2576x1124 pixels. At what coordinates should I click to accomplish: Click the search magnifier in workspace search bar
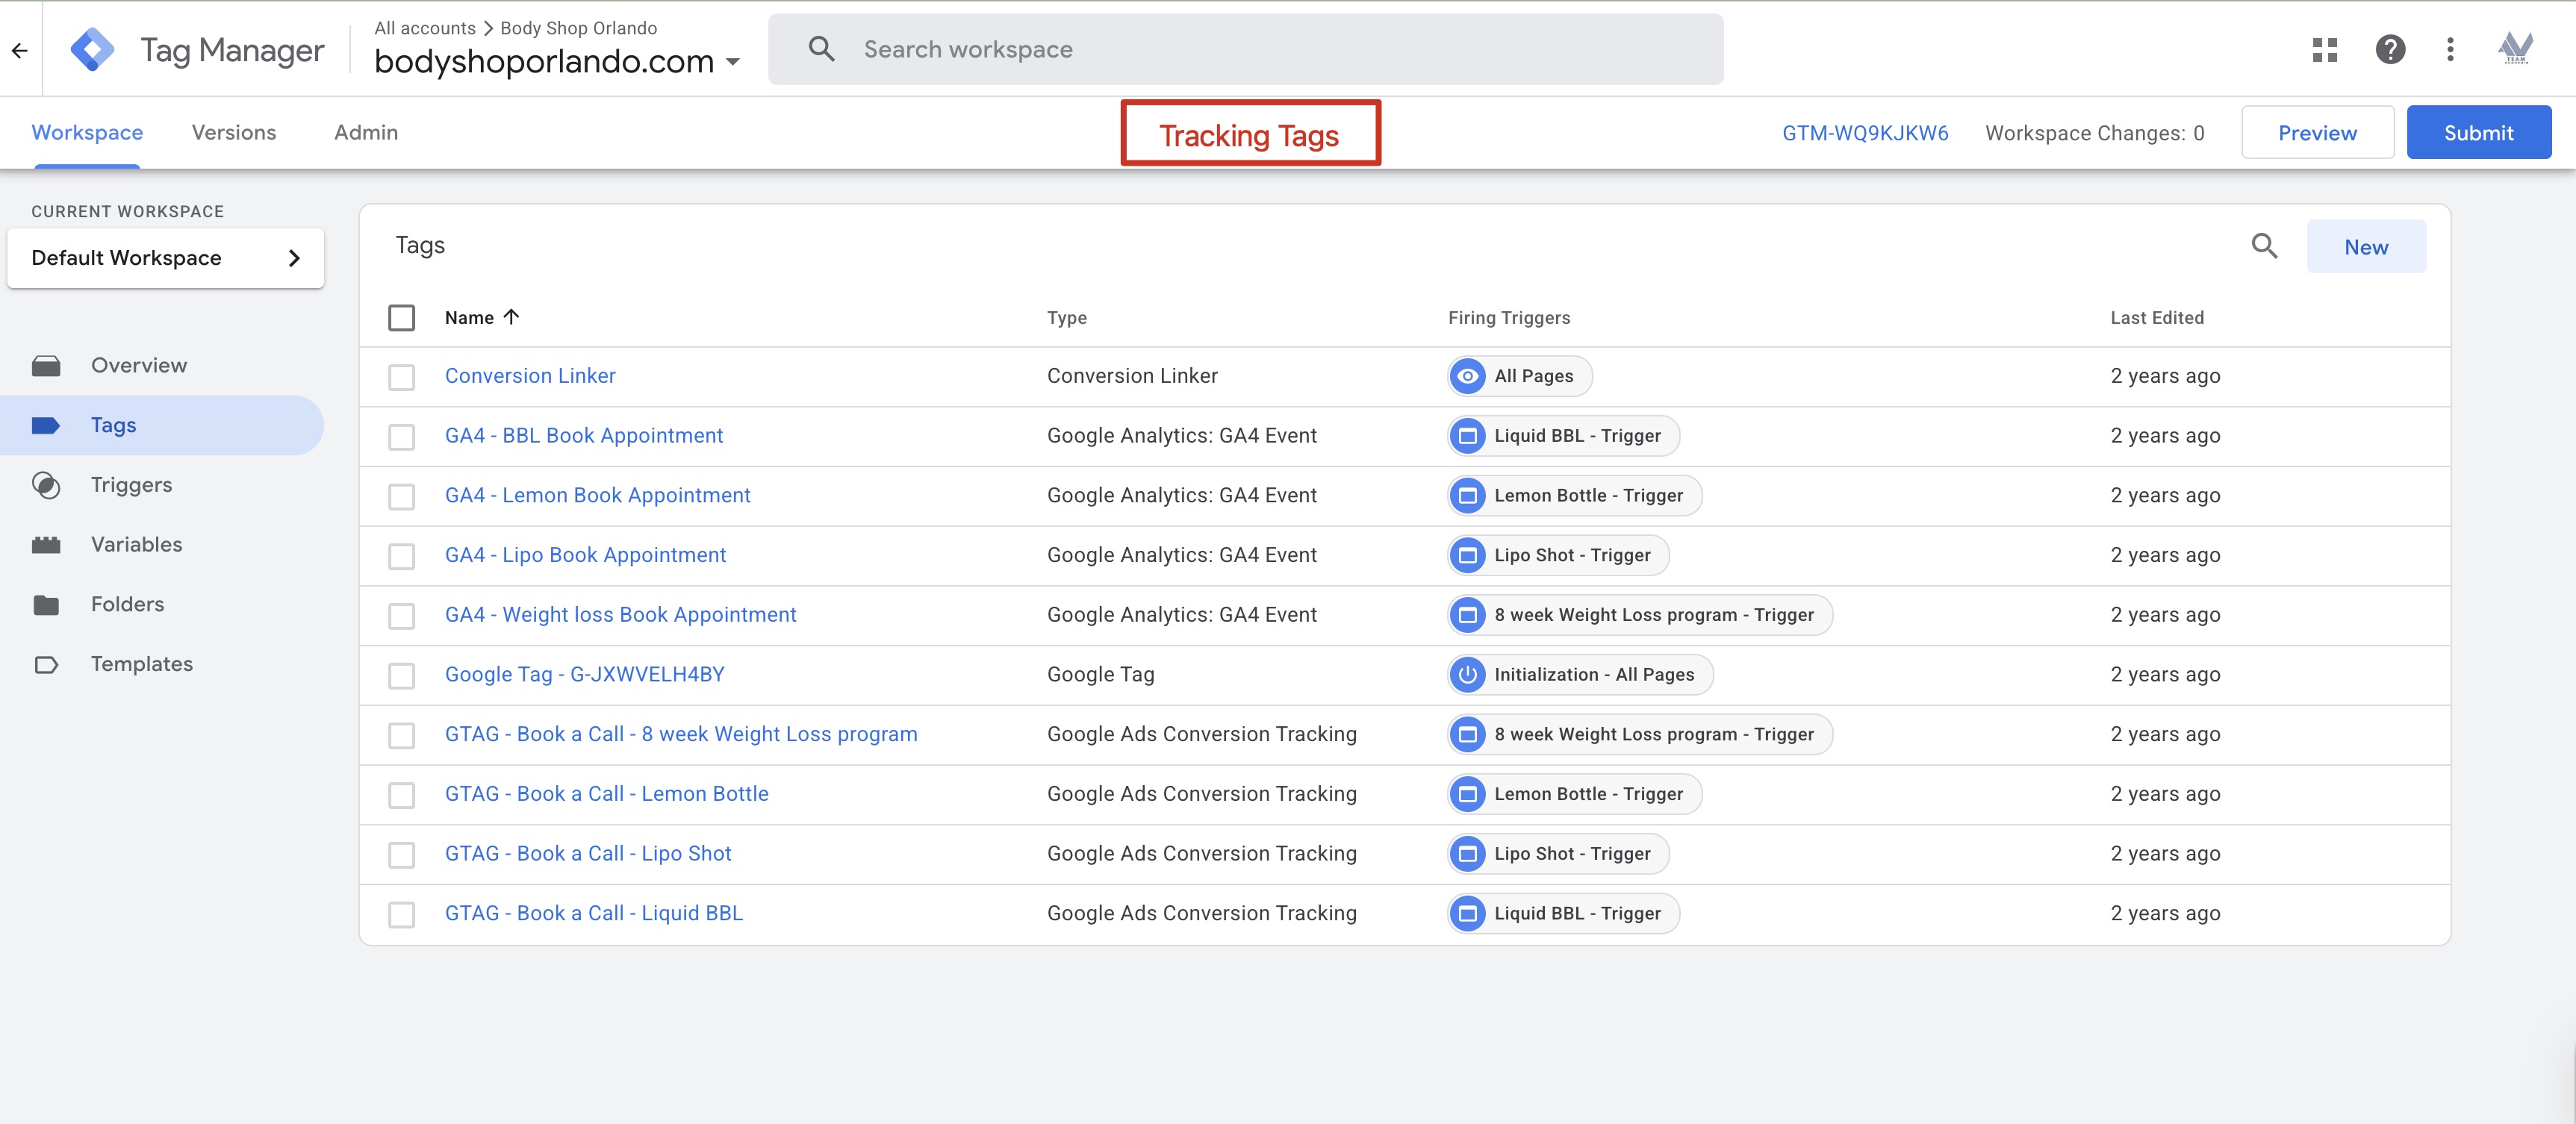click(x=821, y=49)
